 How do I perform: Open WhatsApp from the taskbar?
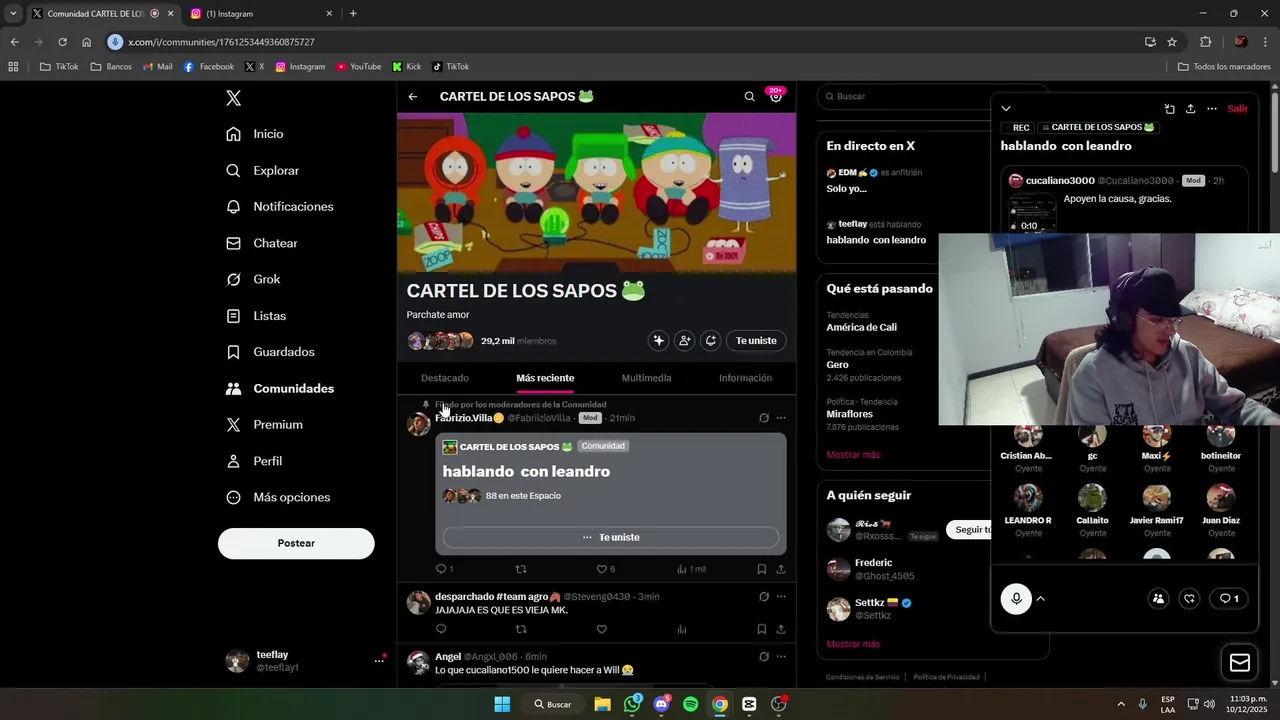[632, 704]
